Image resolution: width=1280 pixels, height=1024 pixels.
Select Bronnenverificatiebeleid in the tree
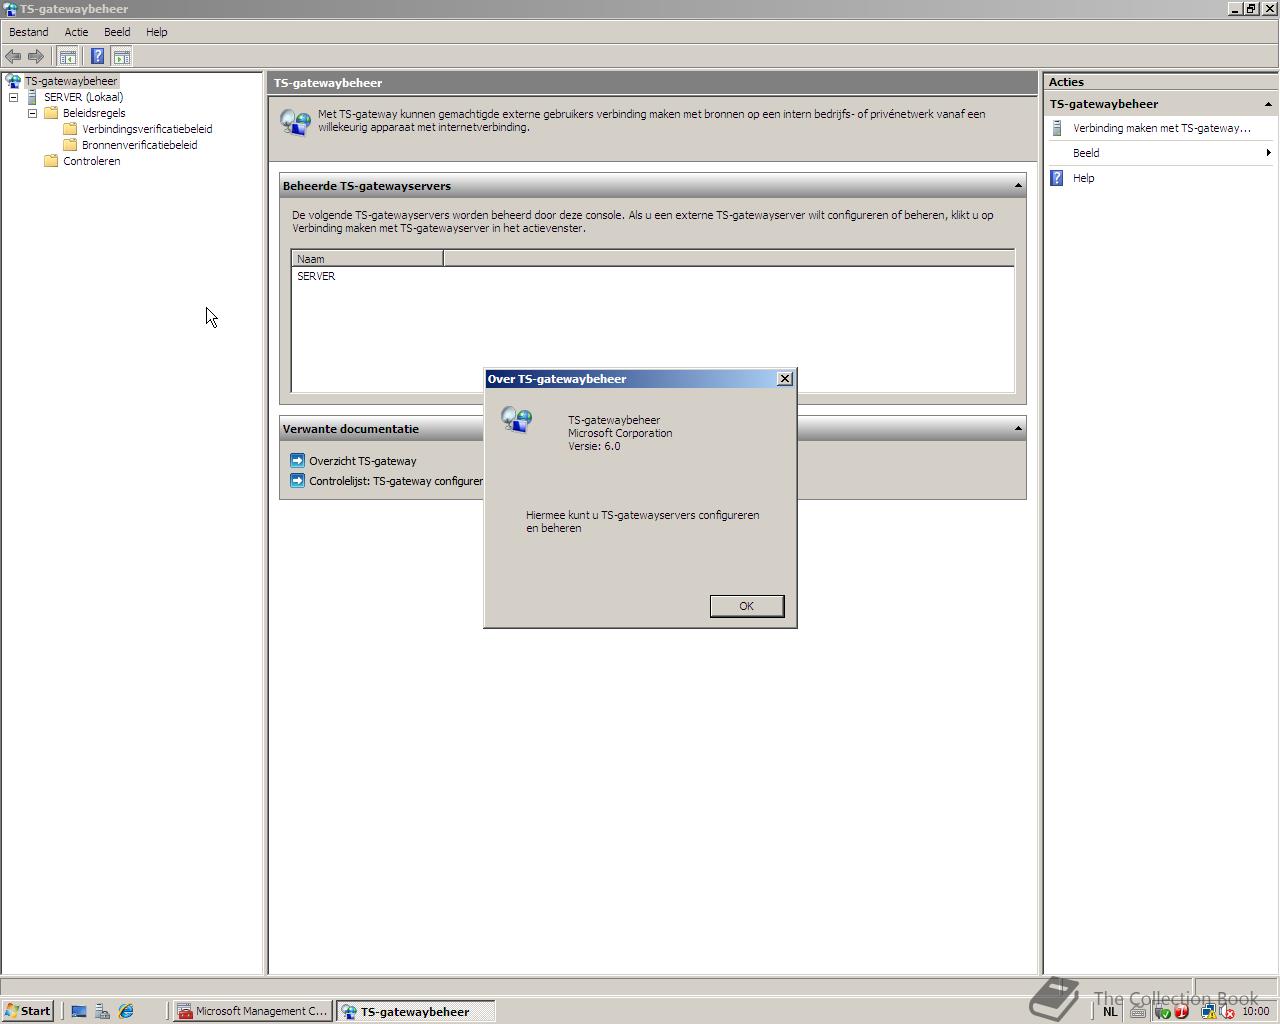[x=140, y=145]
